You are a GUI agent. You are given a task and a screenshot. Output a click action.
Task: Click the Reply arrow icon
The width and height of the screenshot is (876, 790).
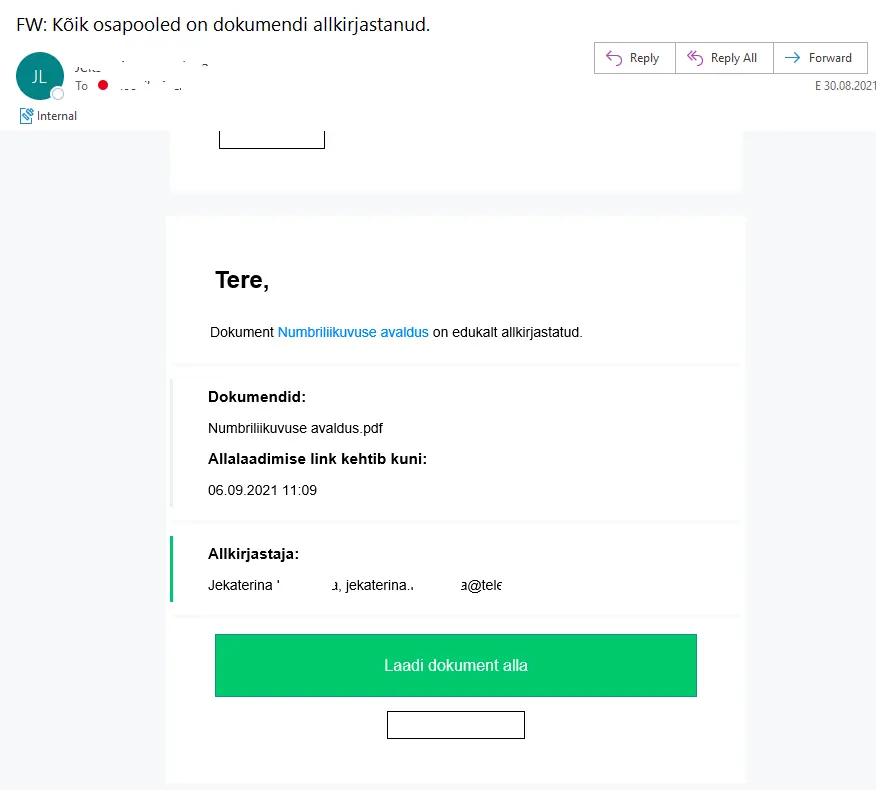(614, 58)
